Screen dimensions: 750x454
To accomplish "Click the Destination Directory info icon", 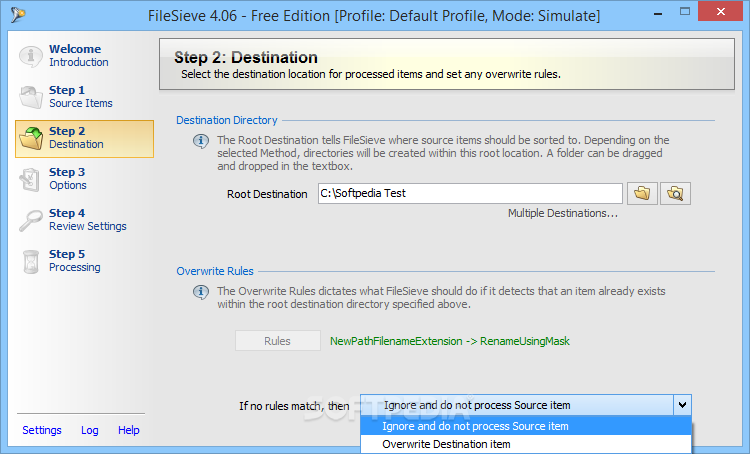I will 200,141.
